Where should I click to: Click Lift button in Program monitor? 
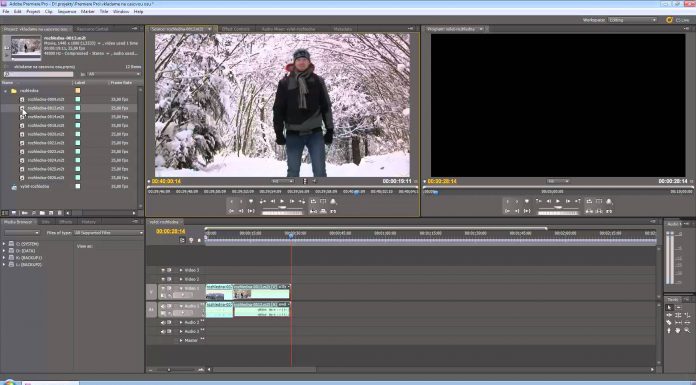coord(589,211)
